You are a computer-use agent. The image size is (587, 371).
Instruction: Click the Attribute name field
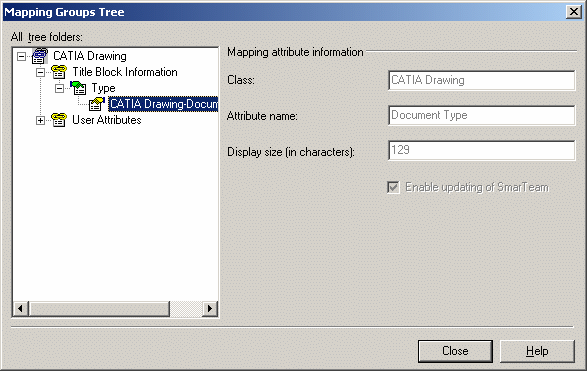coord(481,115)
